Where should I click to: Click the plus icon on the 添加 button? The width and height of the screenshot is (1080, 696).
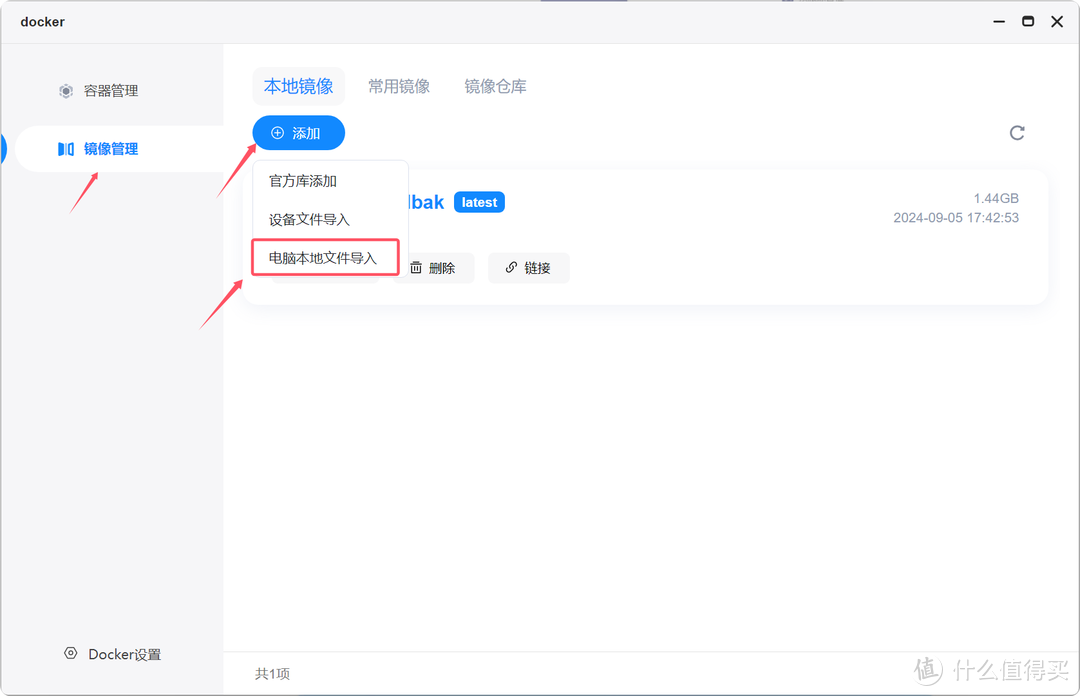(277, 132)
